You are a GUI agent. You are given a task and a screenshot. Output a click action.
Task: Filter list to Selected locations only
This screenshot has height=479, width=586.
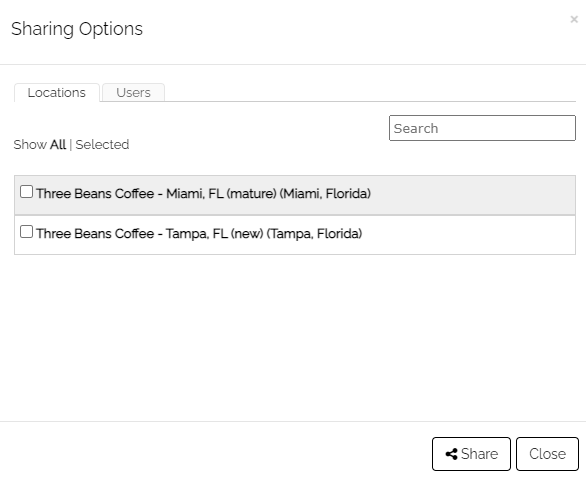coord(102,145)
